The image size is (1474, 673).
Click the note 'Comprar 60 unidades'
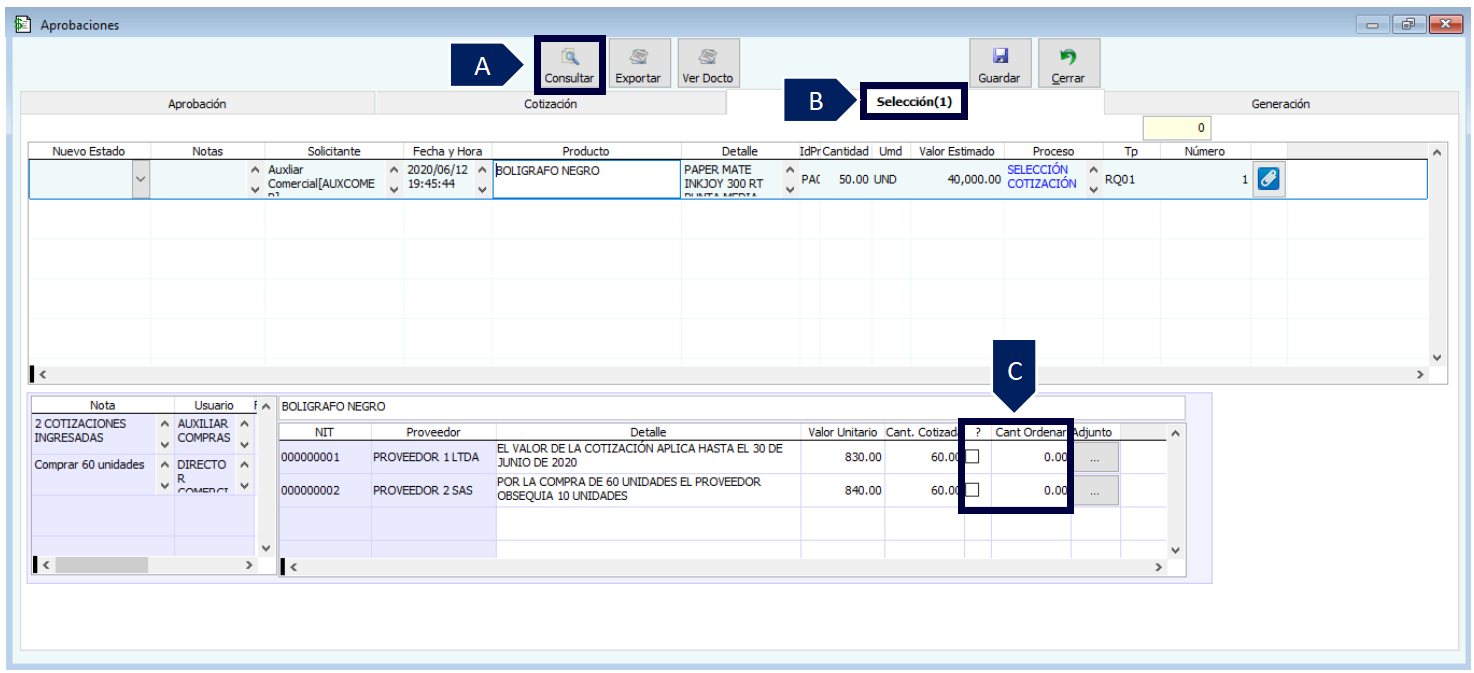point(93,465)
